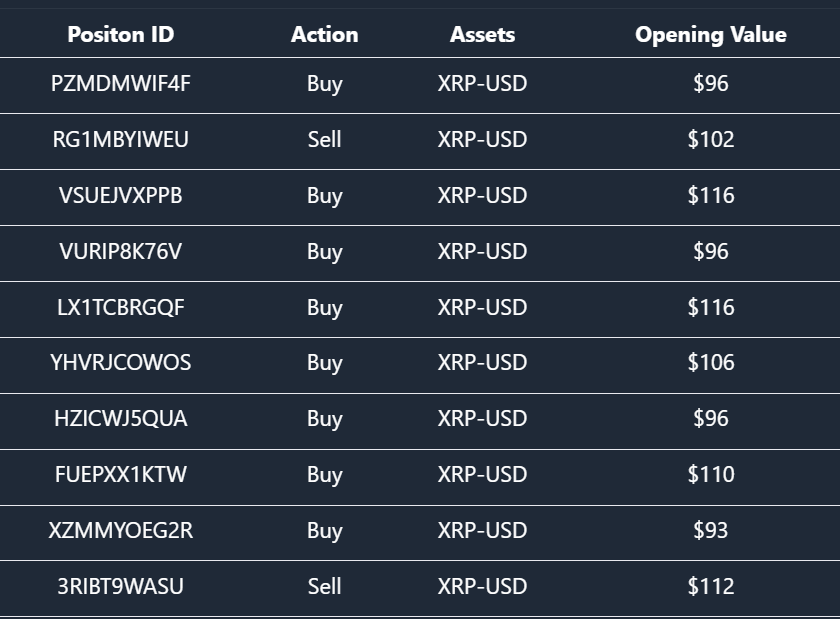Screen dimensions: 840x619
Task: Click position VURIP8K76V
Action: (x=121, y=252)
